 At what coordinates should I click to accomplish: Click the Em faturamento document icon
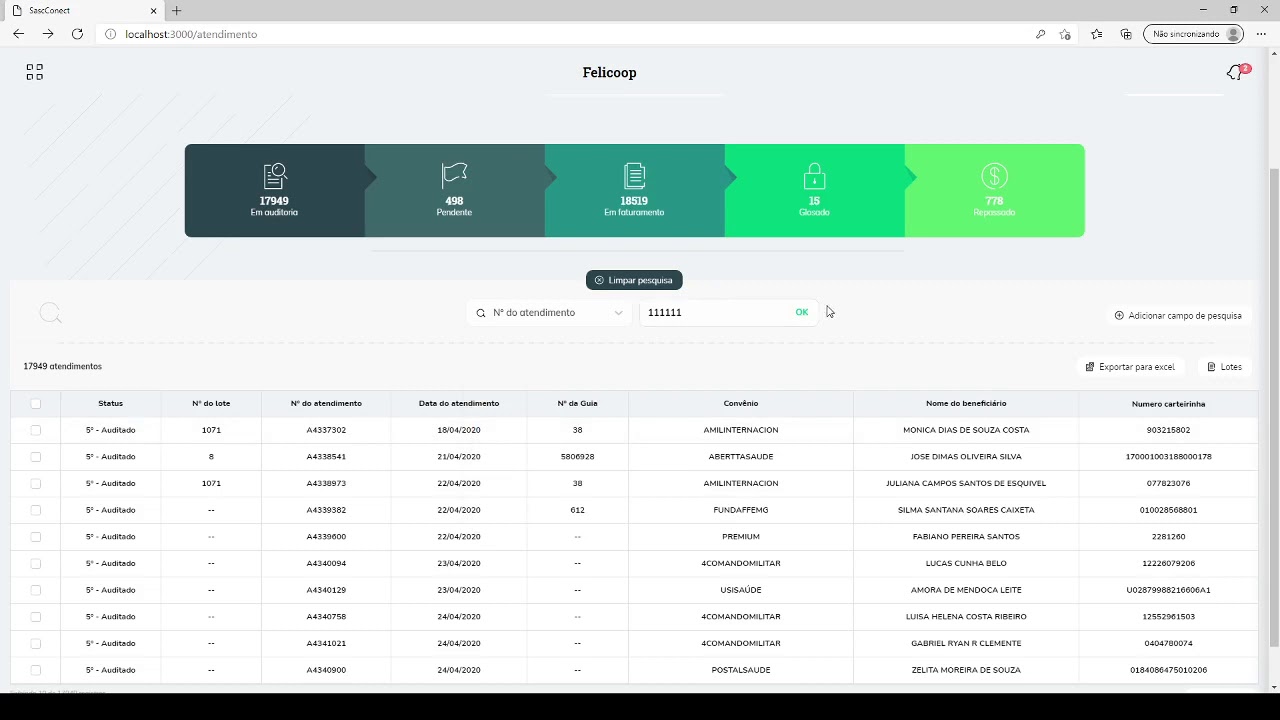click(634, 176)
